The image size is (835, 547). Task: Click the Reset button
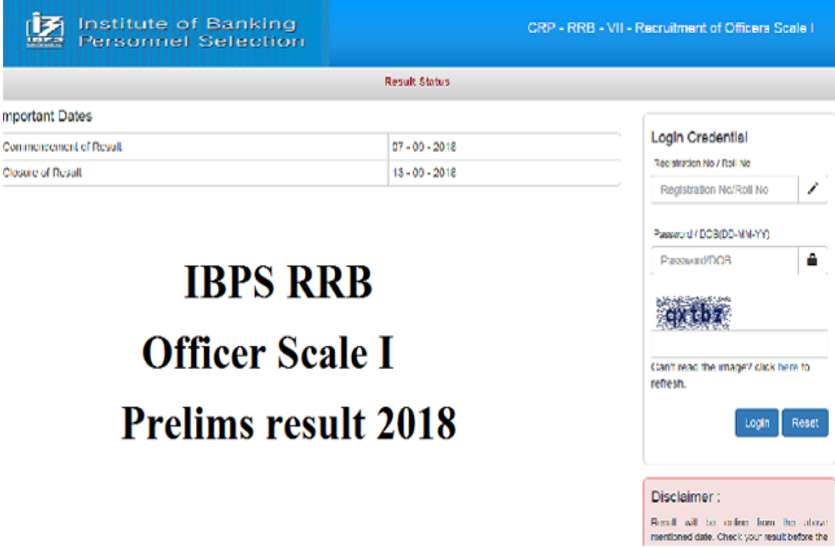point(805,423)
